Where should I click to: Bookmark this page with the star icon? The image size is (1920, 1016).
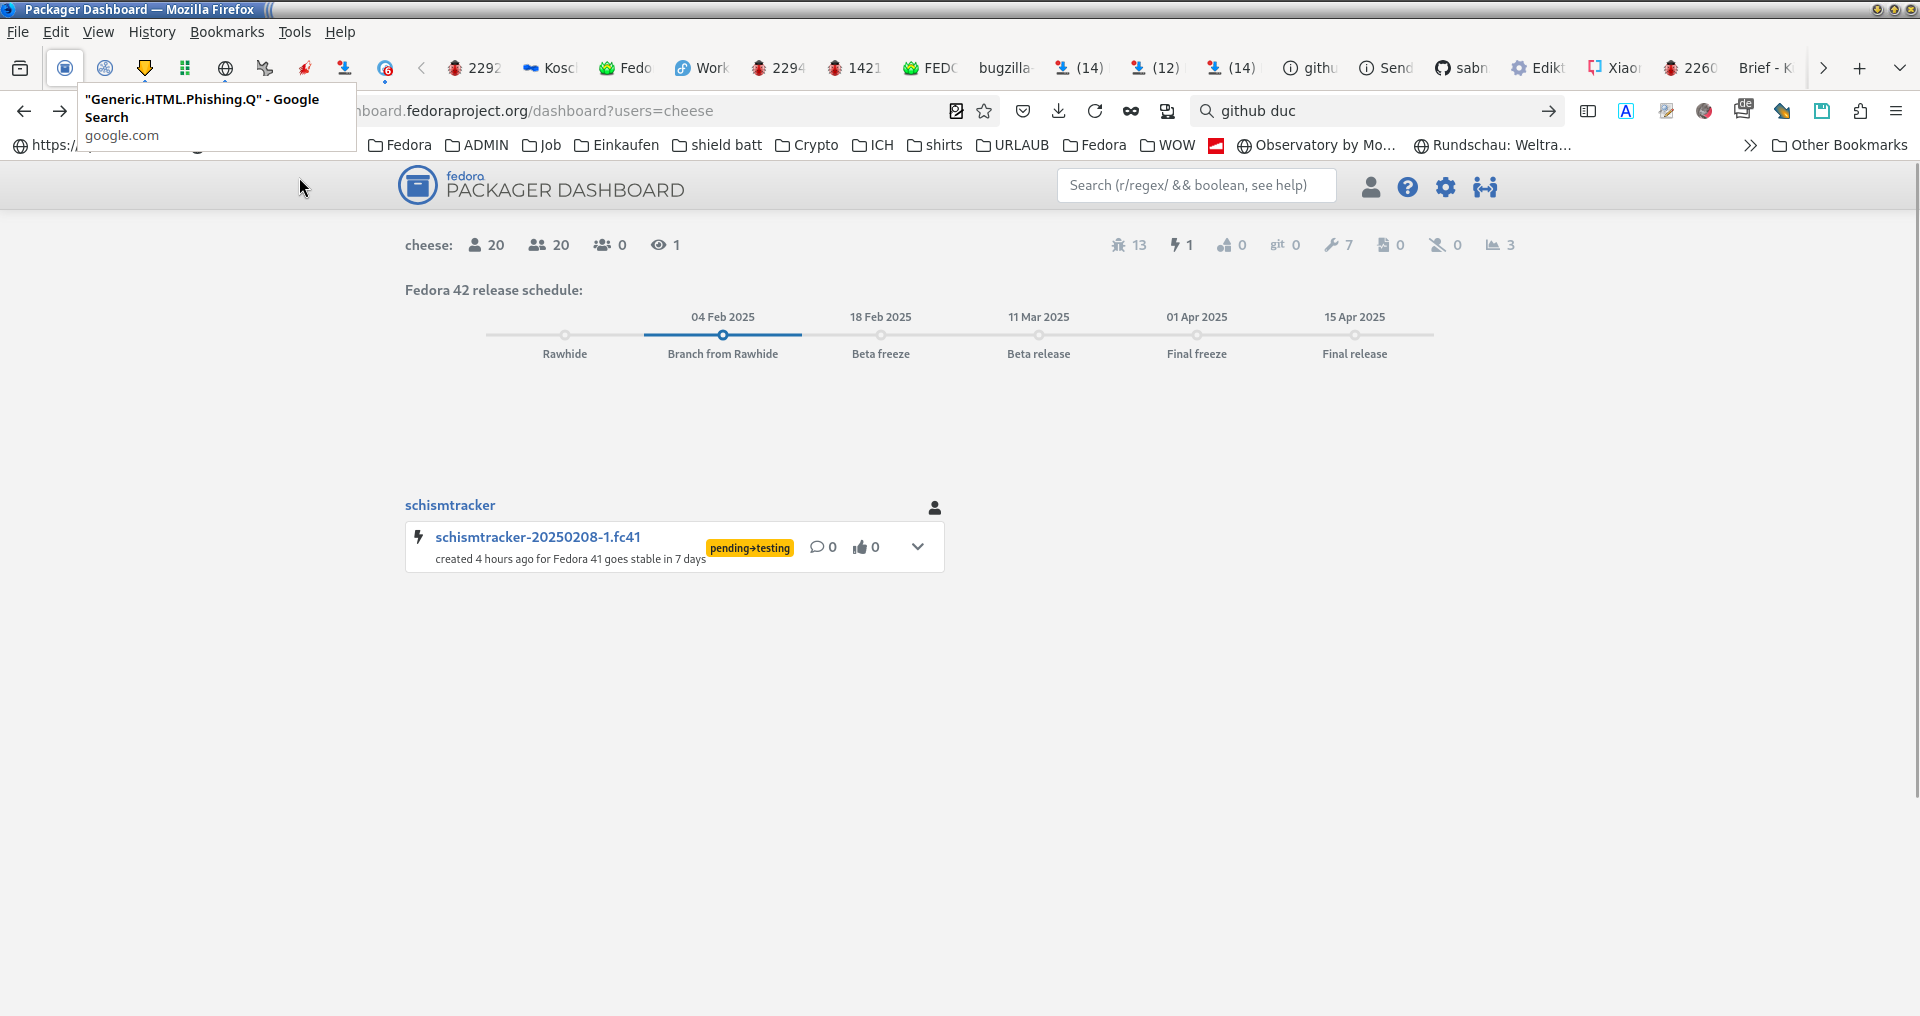[984, 111]
